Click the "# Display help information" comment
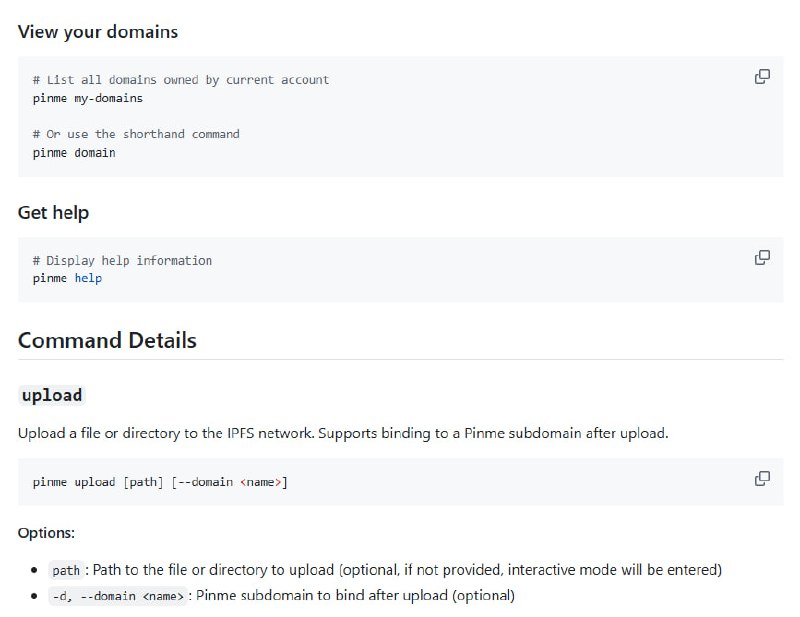This screenshot has width=800, height=617. (x=122, y=260)
